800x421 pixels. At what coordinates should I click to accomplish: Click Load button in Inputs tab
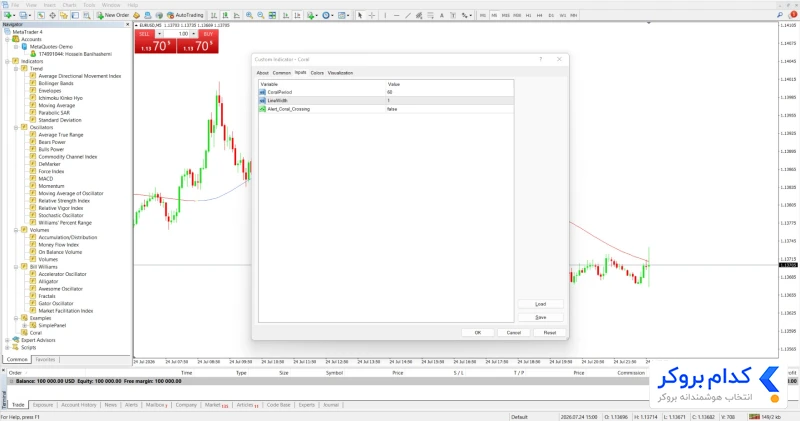click(540, 304)
